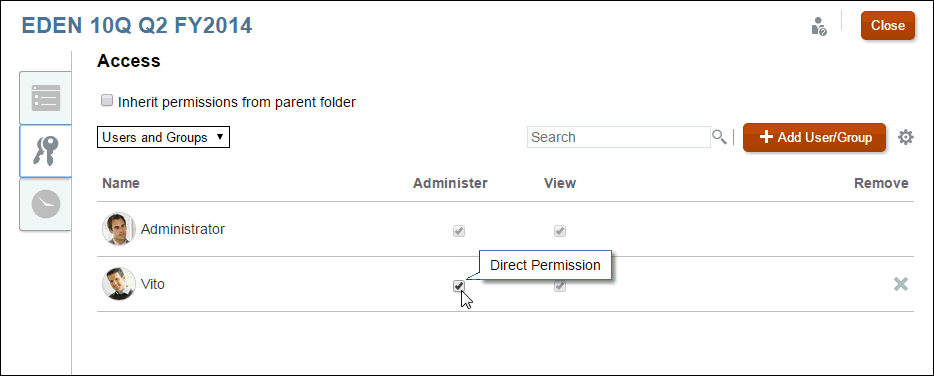Open the Properties list tab icon
Image resolution: width=934 pixels, height=376 pixels.
pos(46,98)
